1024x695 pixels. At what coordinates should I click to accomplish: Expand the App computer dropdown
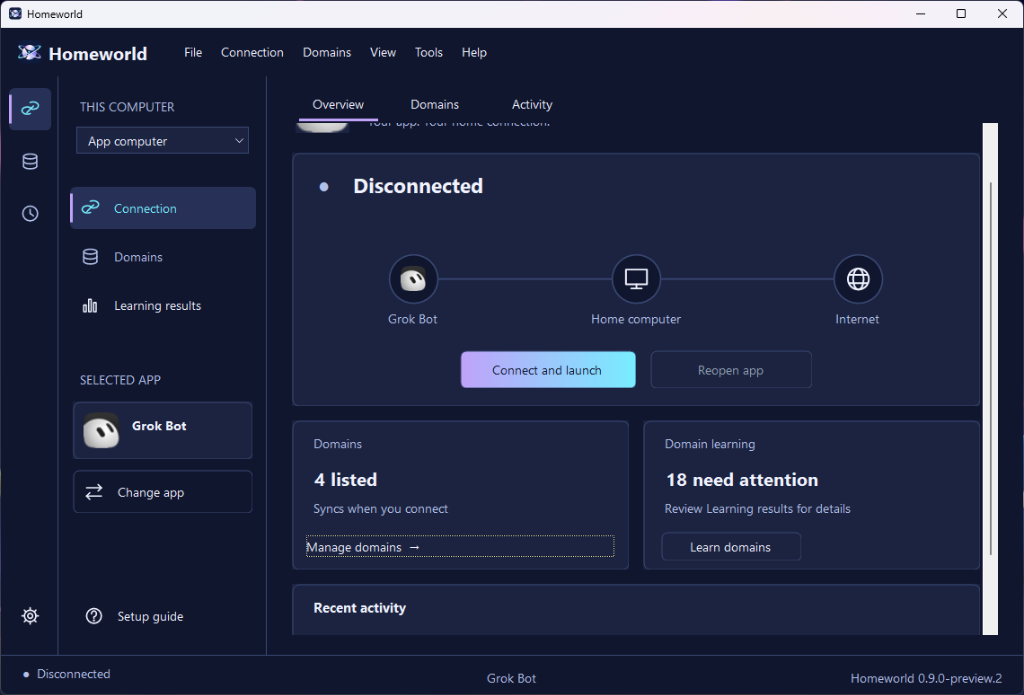(x=163, y=141)
